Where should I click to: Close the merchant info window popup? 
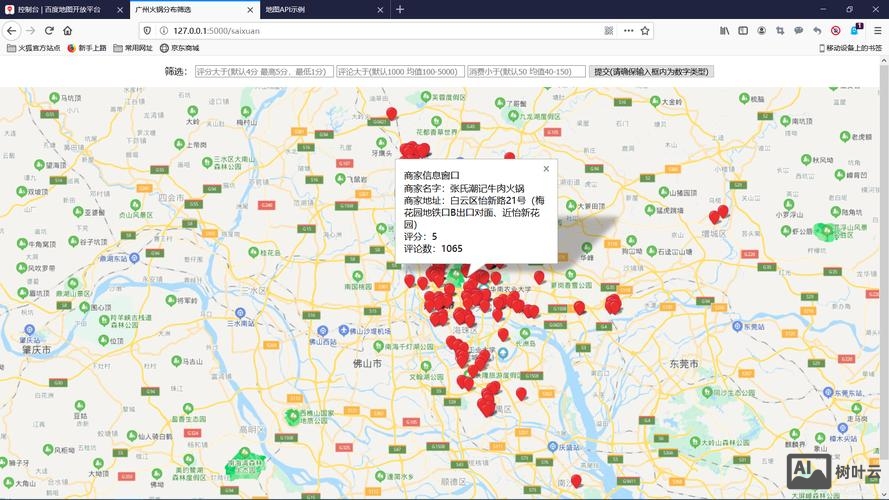click(x=546, y=168)
